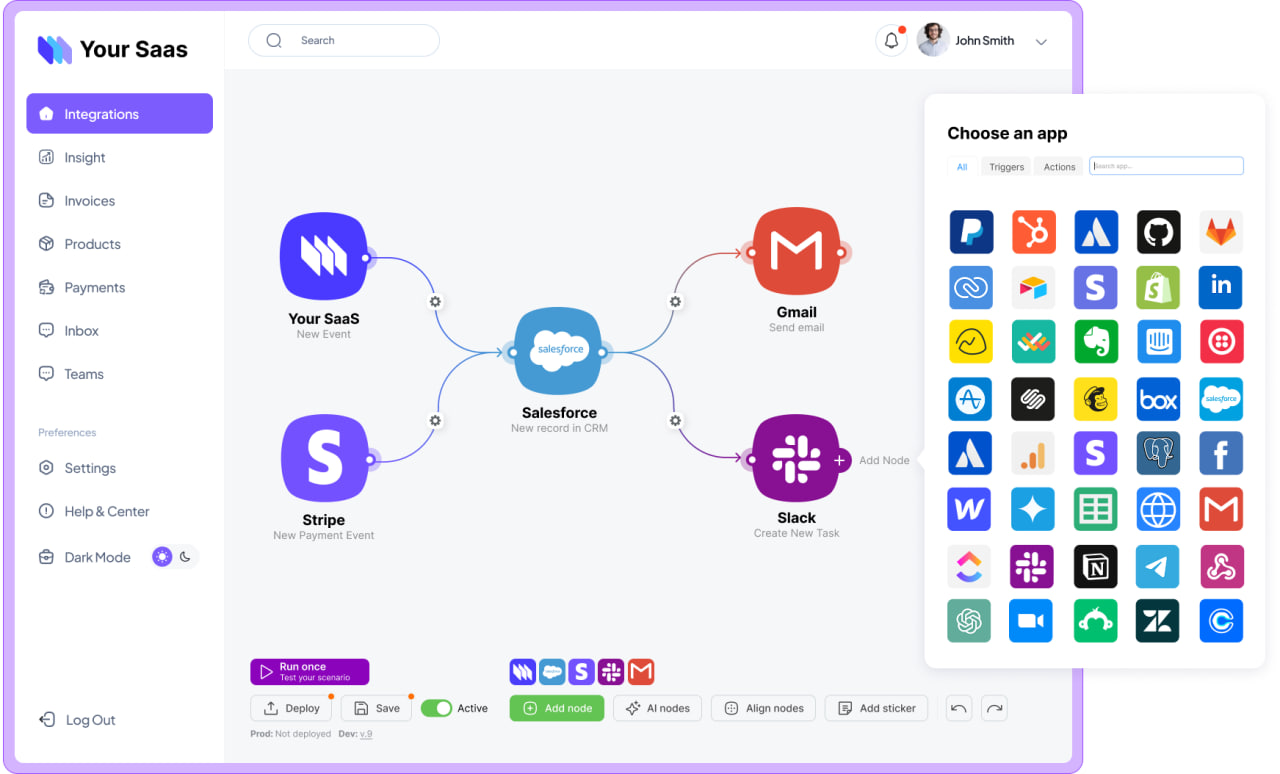1280x774 pixels.
Task: Pick the green SurveyMonkey app icon
Action: tap(1096, 621)
